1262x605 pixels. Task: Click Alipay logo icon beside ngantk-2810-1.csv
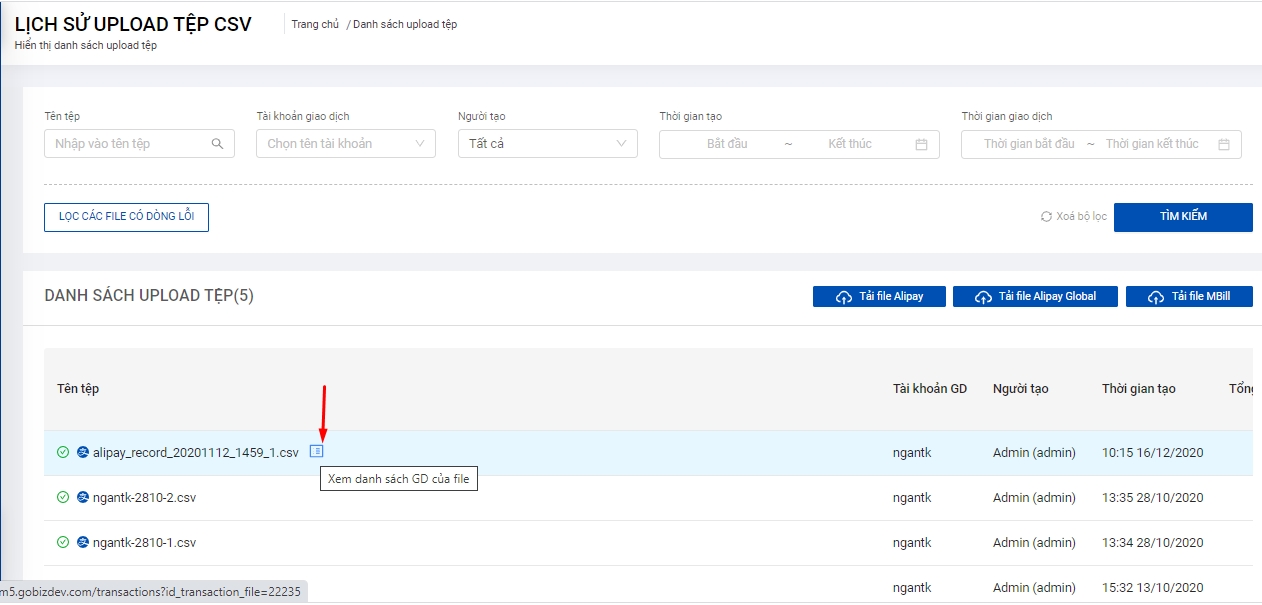click(x=83, y=542)
